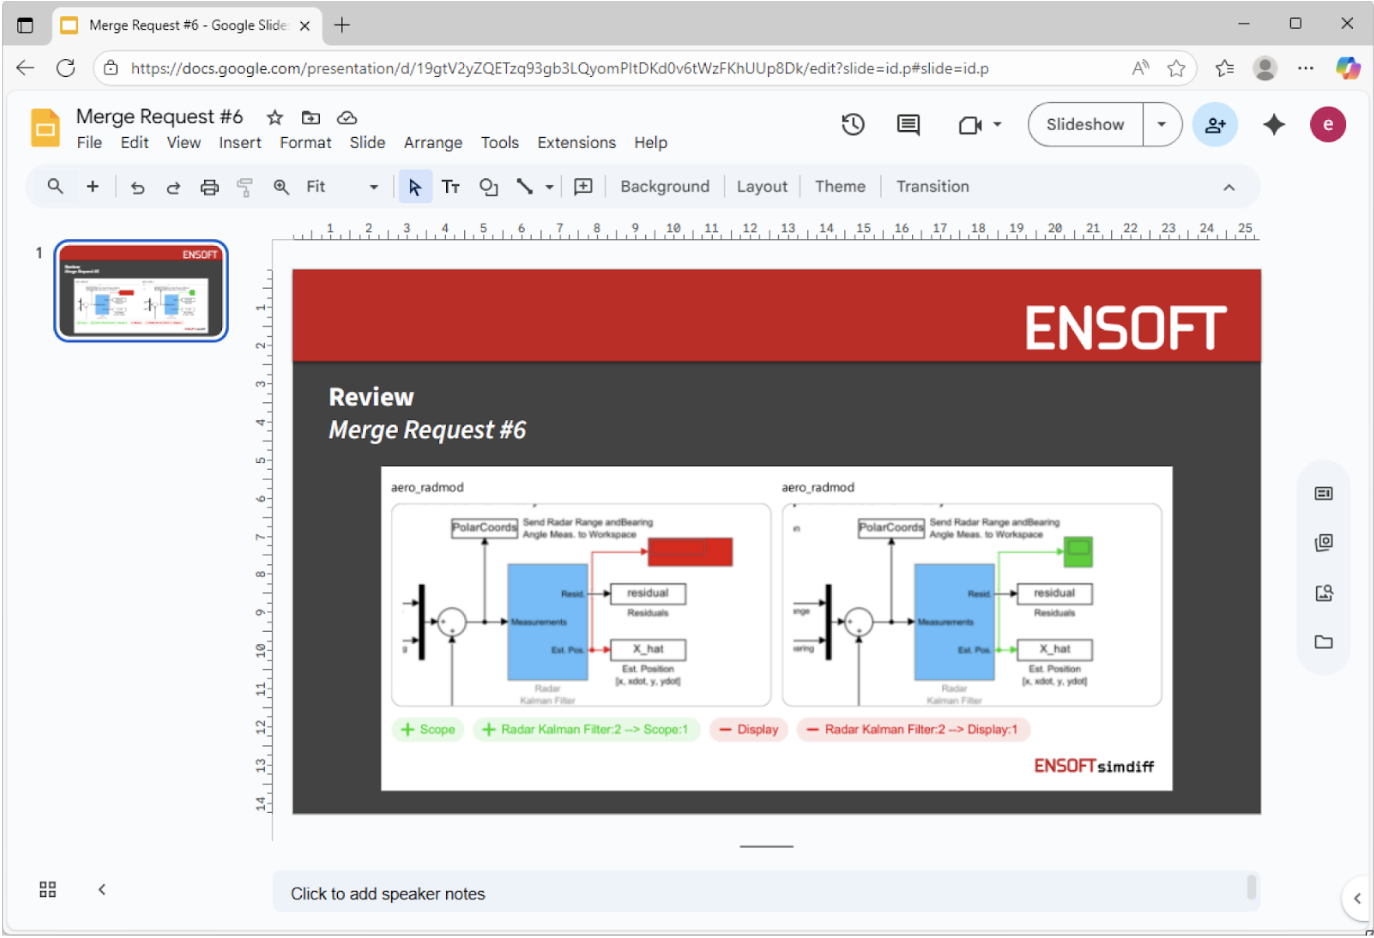The width and height of the screenshot is (1374, 938).
Task: Click the Transition button
Action: 933,187
